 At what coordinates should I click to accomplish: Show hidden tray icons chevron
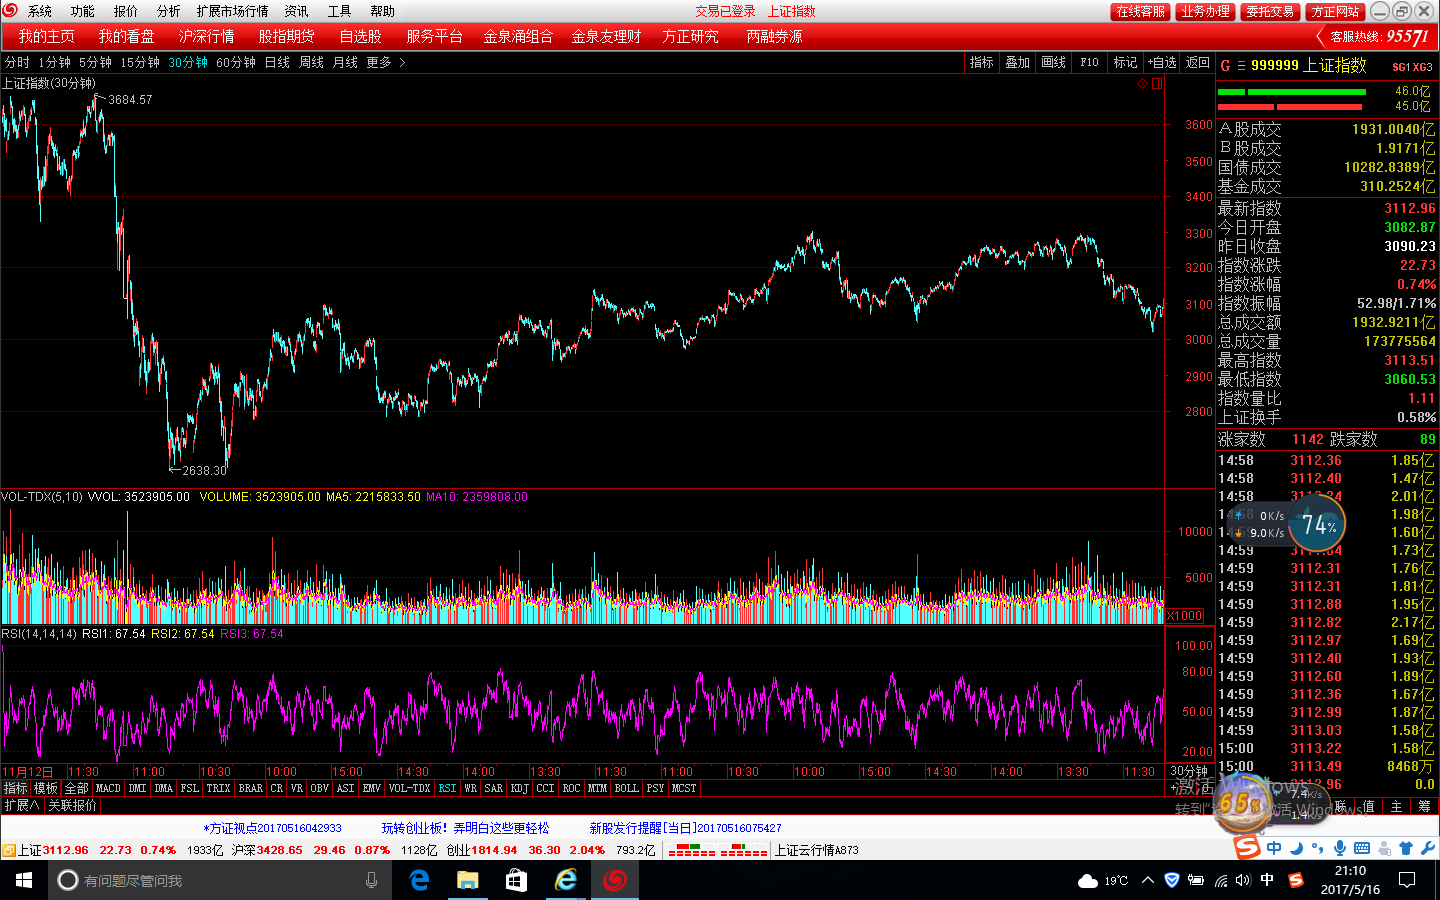click(1148, 880)
